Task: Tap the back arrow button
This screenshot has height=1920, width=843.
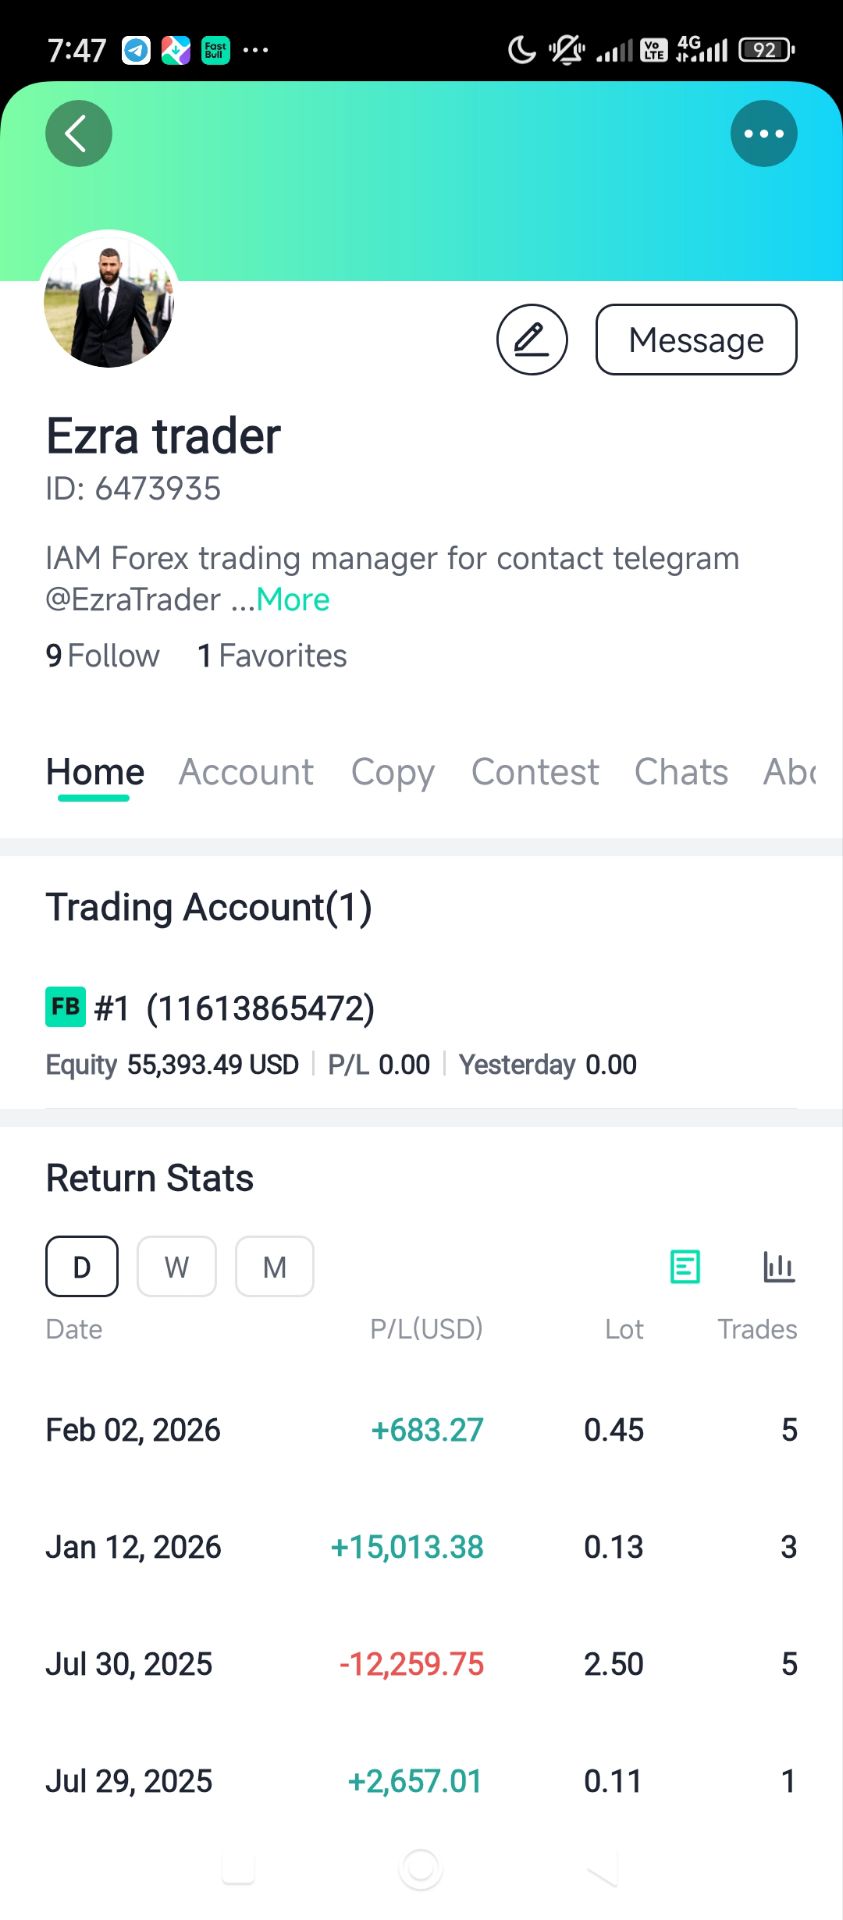Action: pyautogui.click(x=78, y=134)
